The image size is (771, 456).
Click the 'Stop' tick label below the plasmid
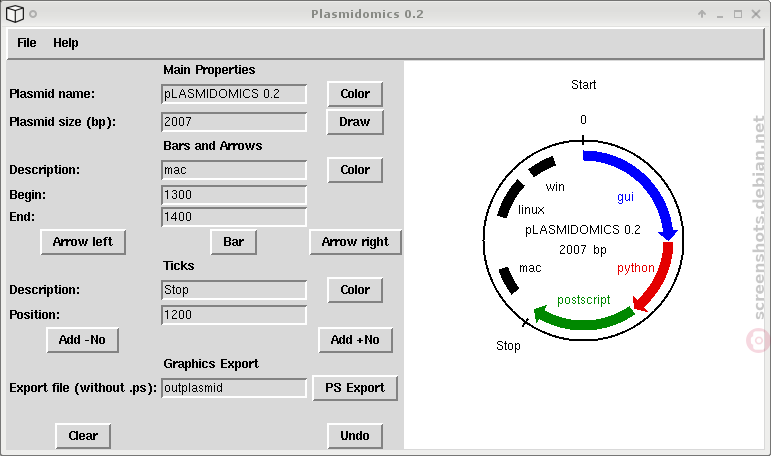(508, 346)
